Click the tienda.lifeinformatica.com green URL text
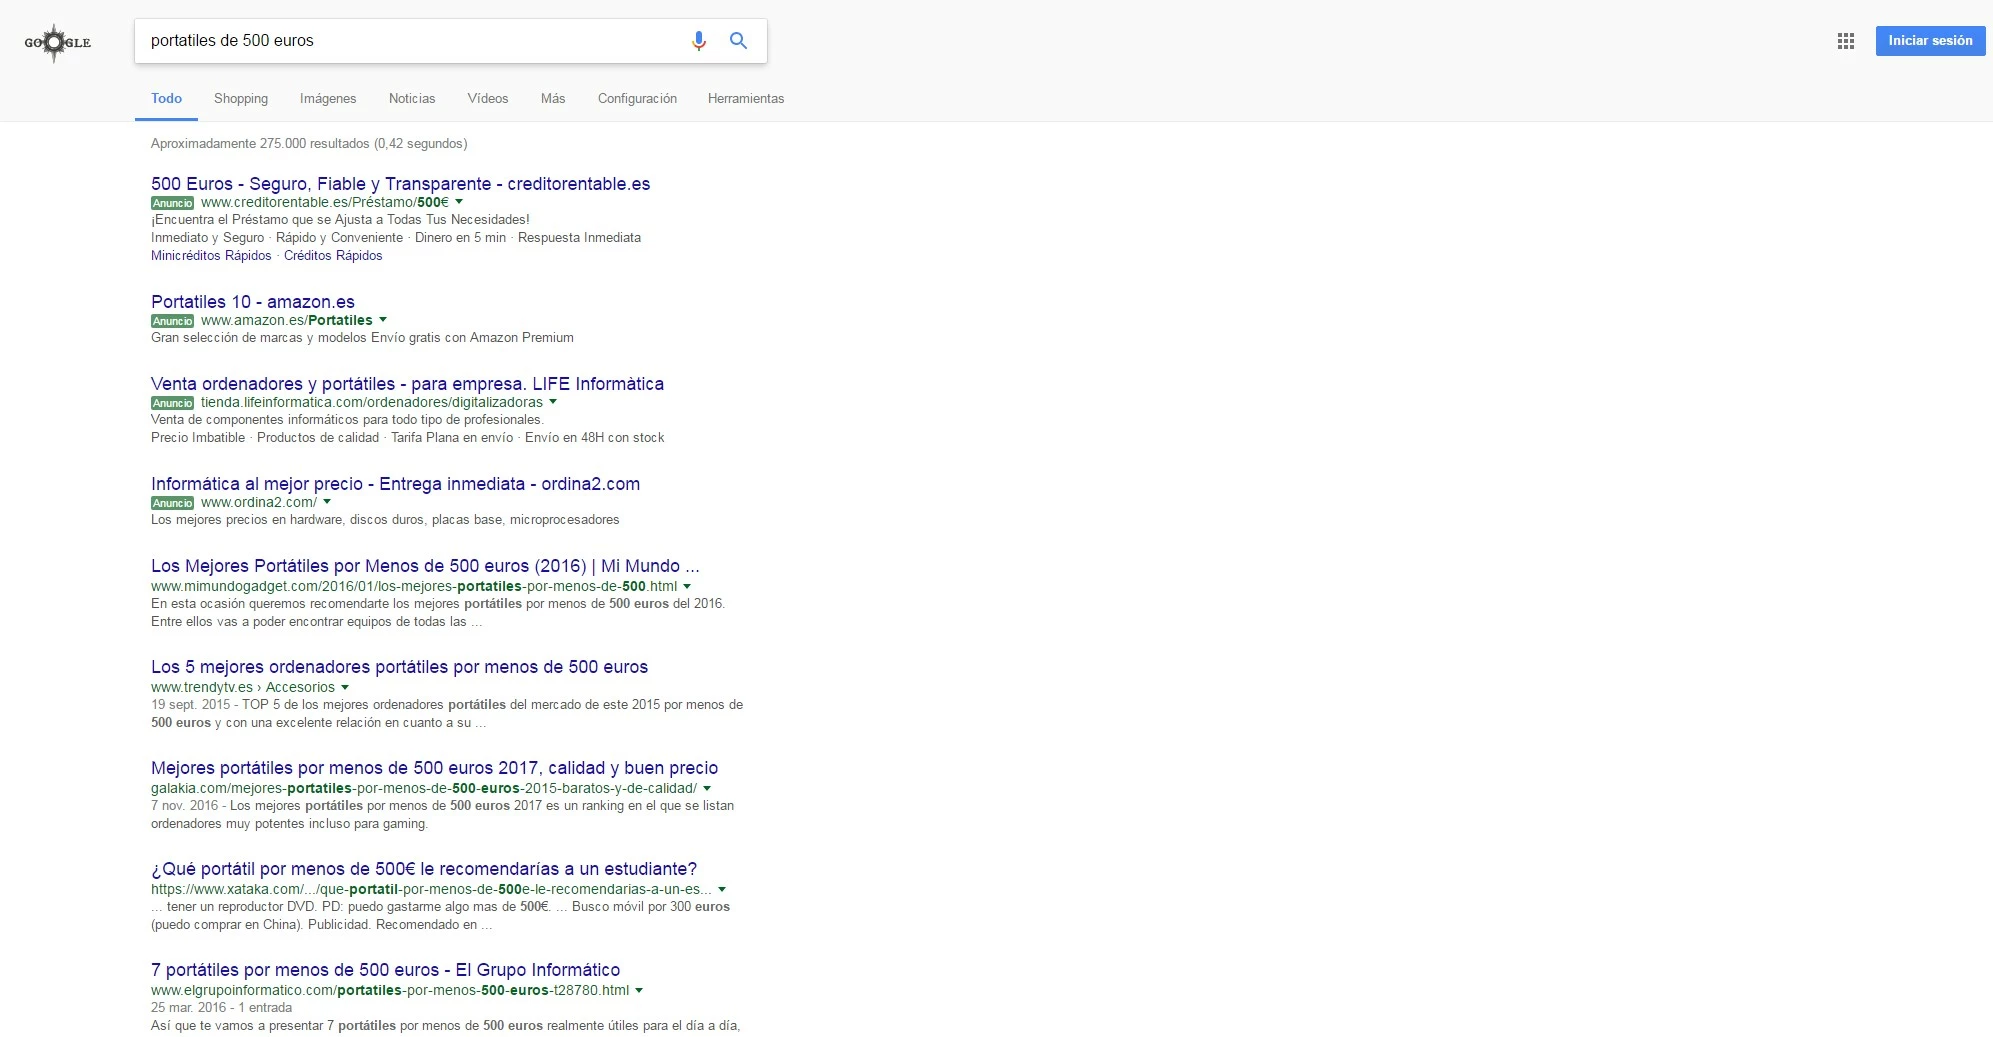Image resolution: width=1993 pixels, height=1037 pixels. pyautogui.click(x=372, y=402)
